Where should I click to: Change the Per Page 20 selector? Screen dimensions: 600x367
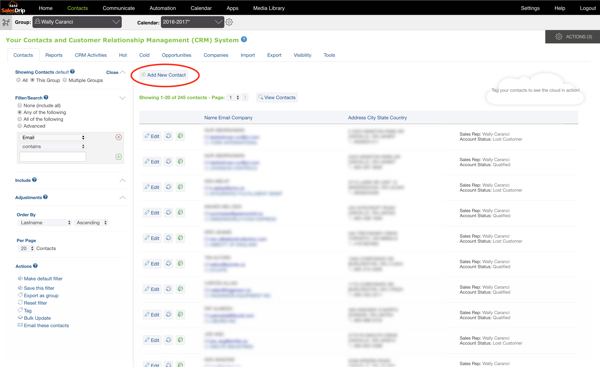(x=26, y=248)
